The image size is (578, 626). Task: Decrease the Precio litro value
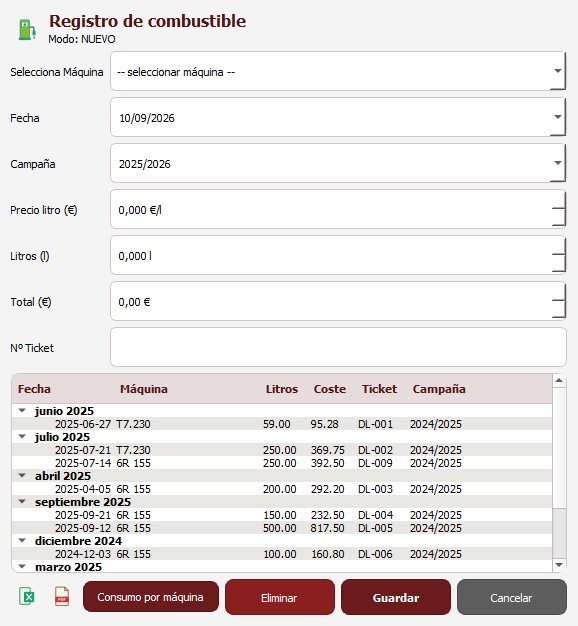(558, 218)
